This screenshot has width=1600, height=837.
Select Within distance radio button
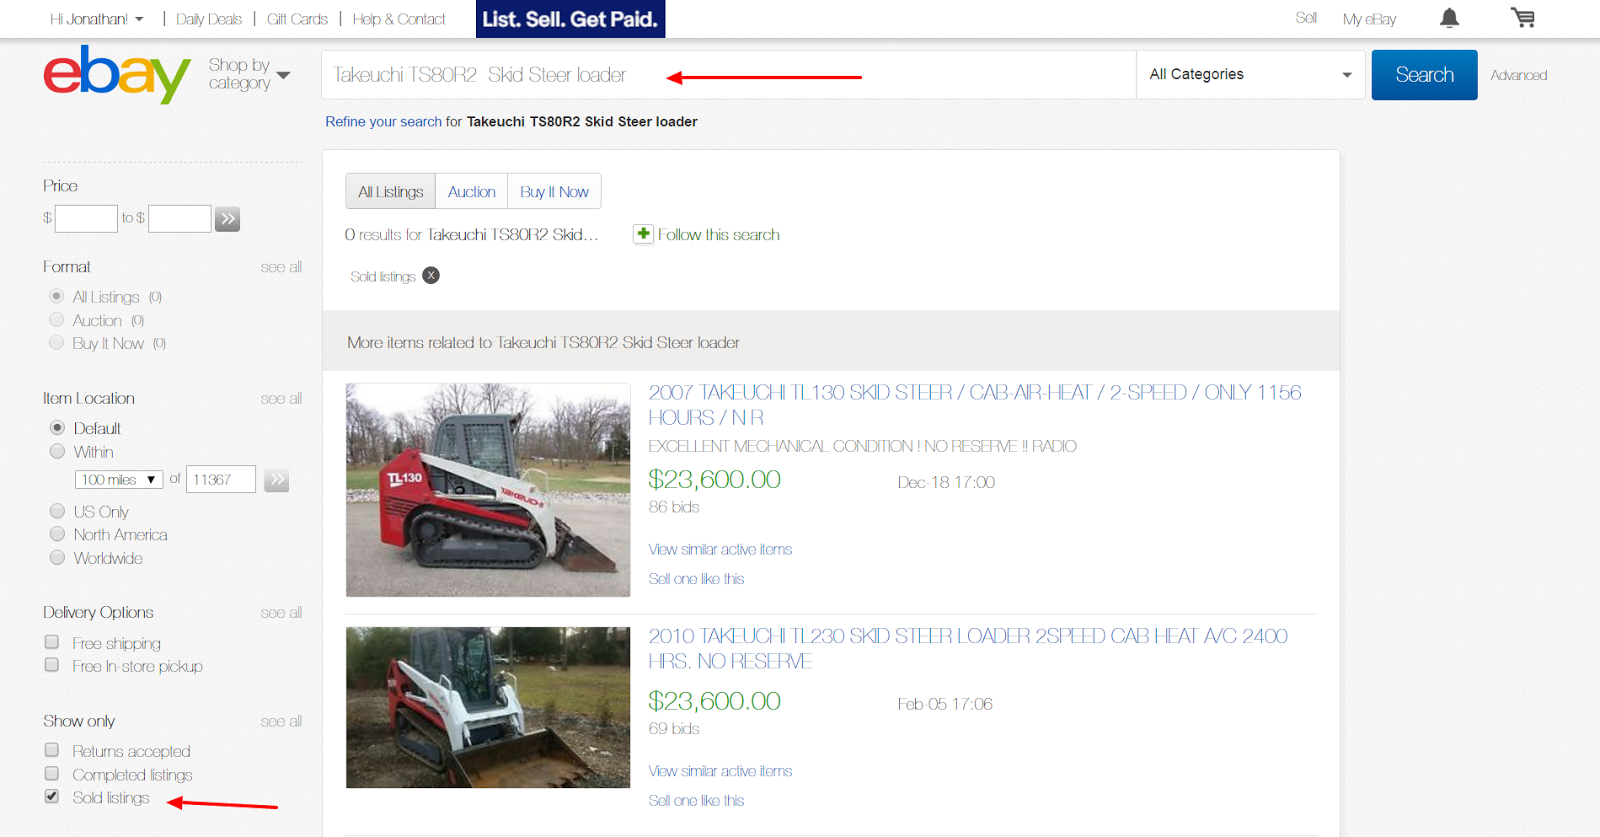click(x=57, y=451)
